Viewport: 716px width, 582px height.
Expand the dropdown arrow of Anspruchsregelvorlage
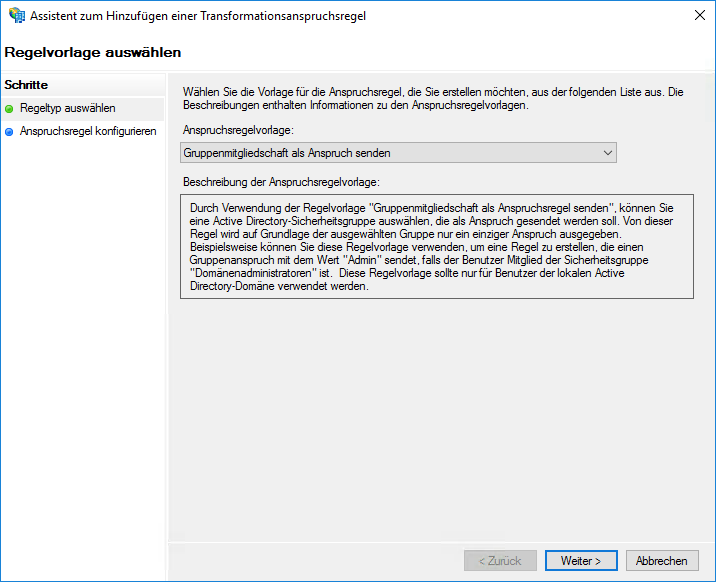607,153
